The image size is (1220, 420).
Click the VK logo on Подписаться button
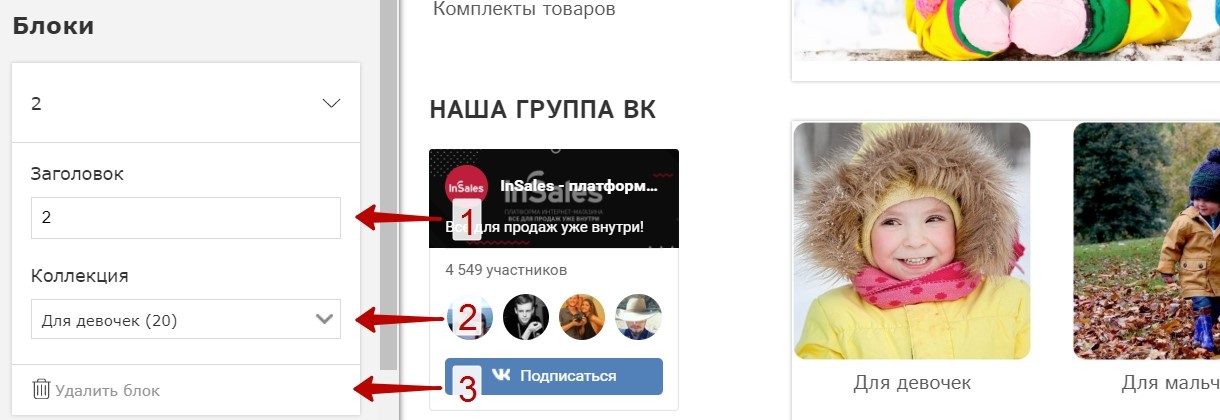501,376
